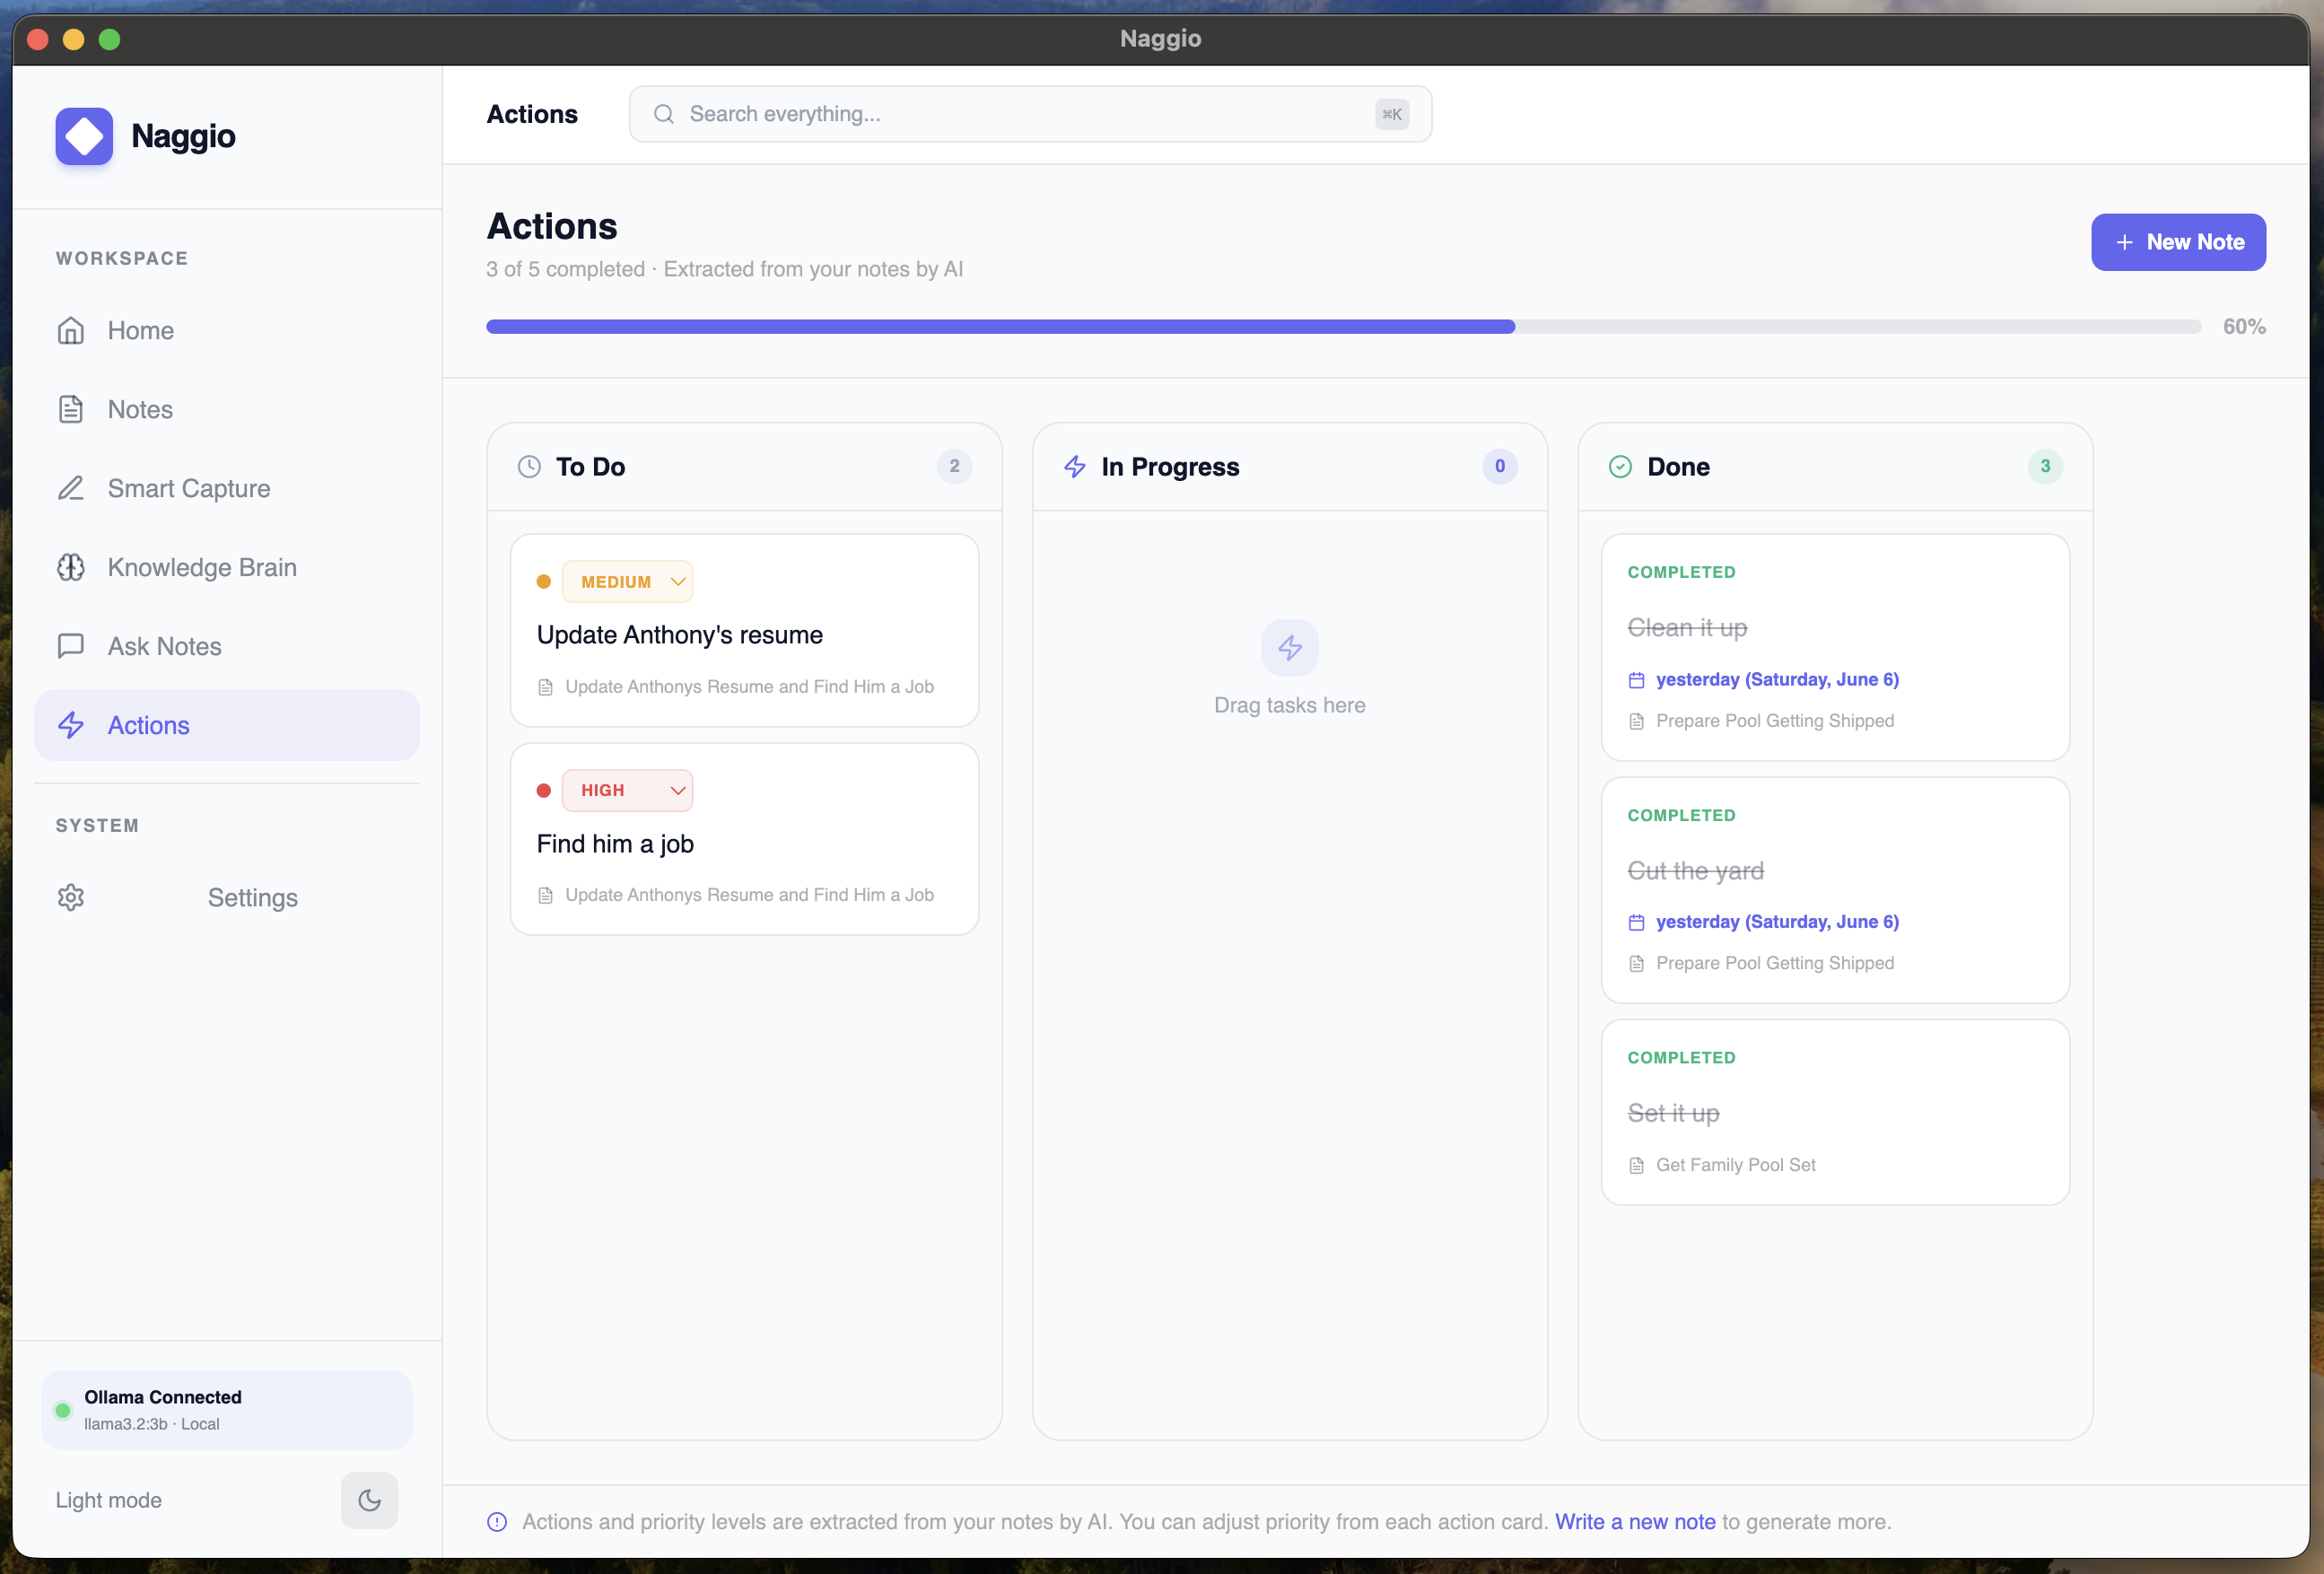Click the Ollama Connected status panel

click(x=227, y=1410)
